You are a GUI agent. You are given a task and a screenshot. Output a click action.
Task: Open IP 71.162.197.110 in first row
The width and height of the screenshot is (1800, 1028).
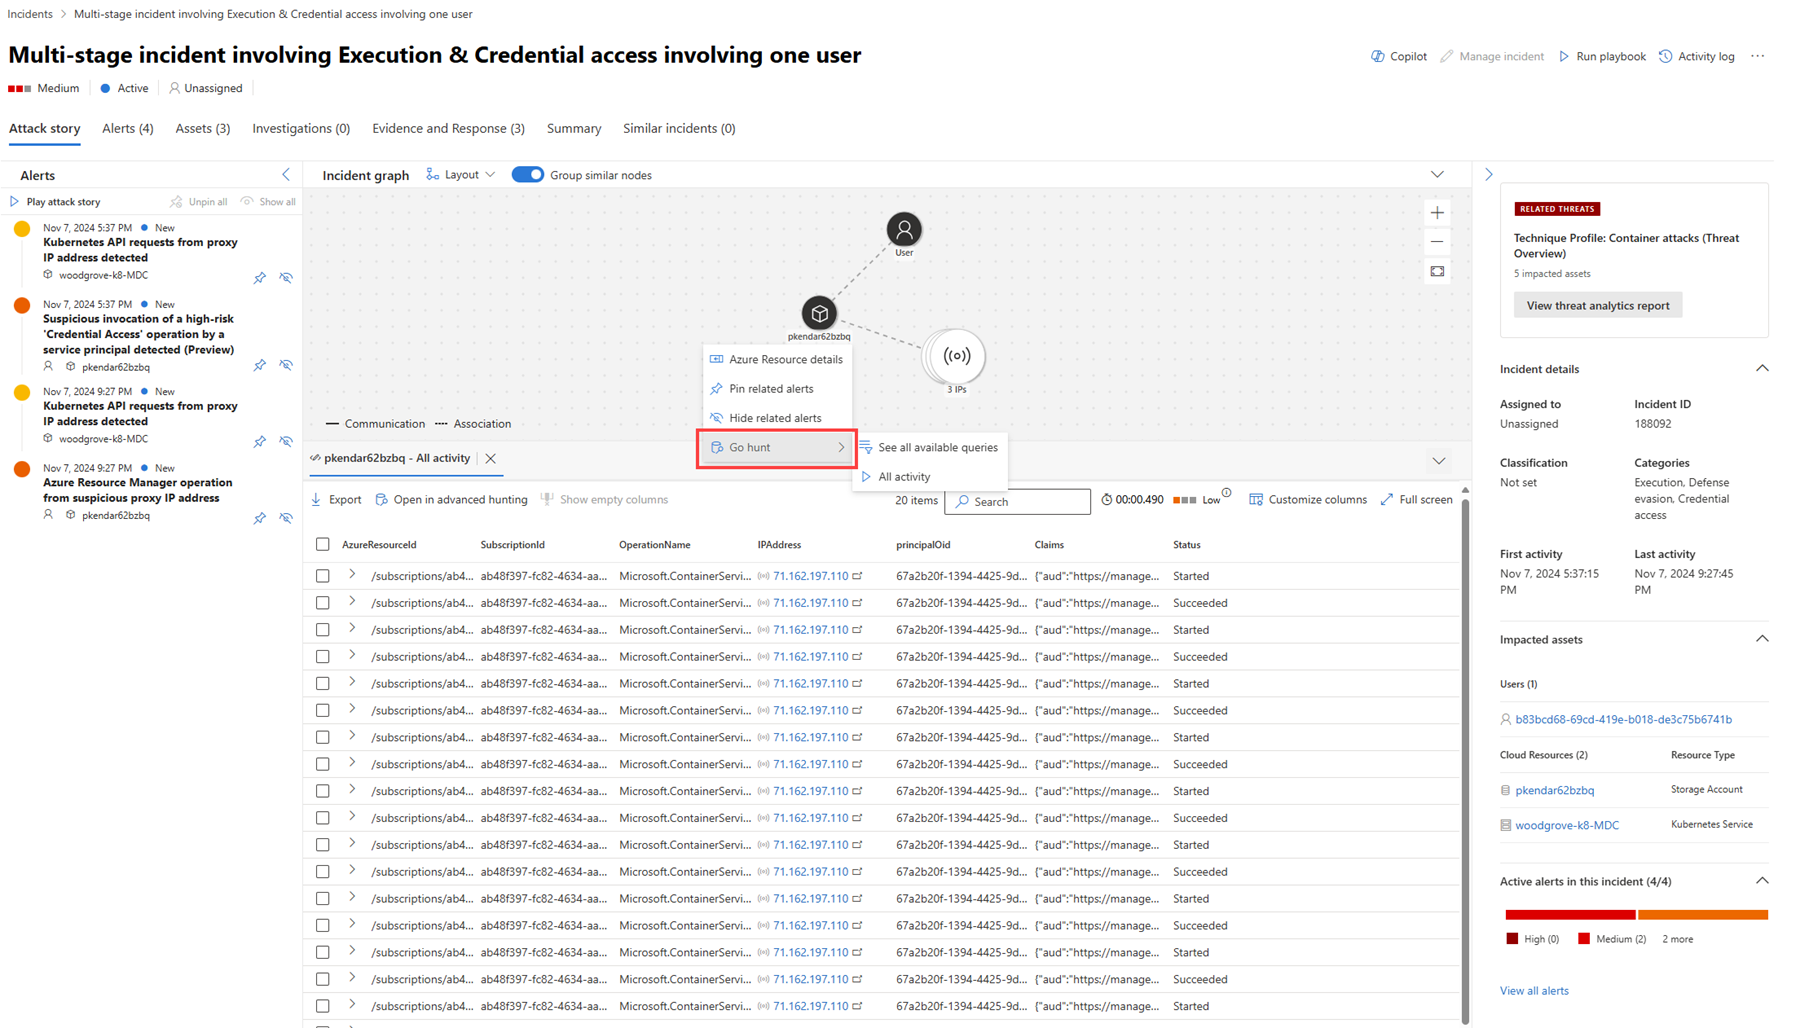point(811,576)
